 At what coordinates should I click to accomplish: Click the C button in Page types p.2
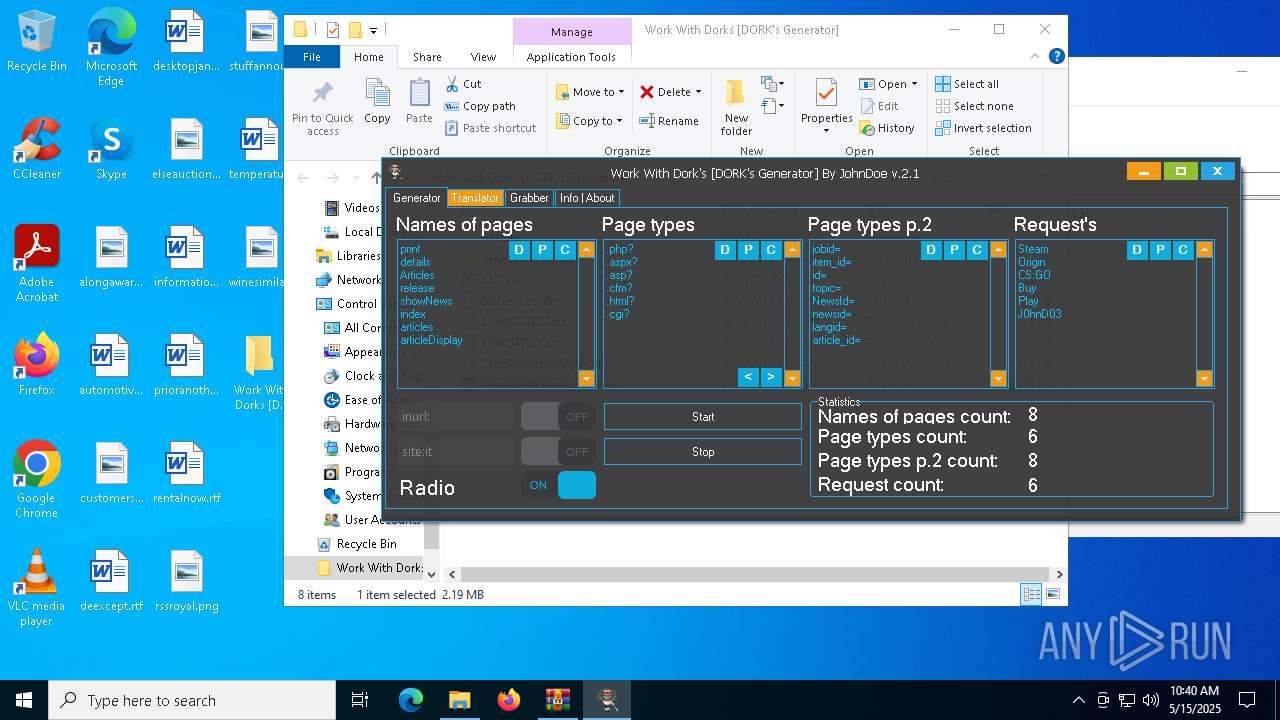coord(977,250)
